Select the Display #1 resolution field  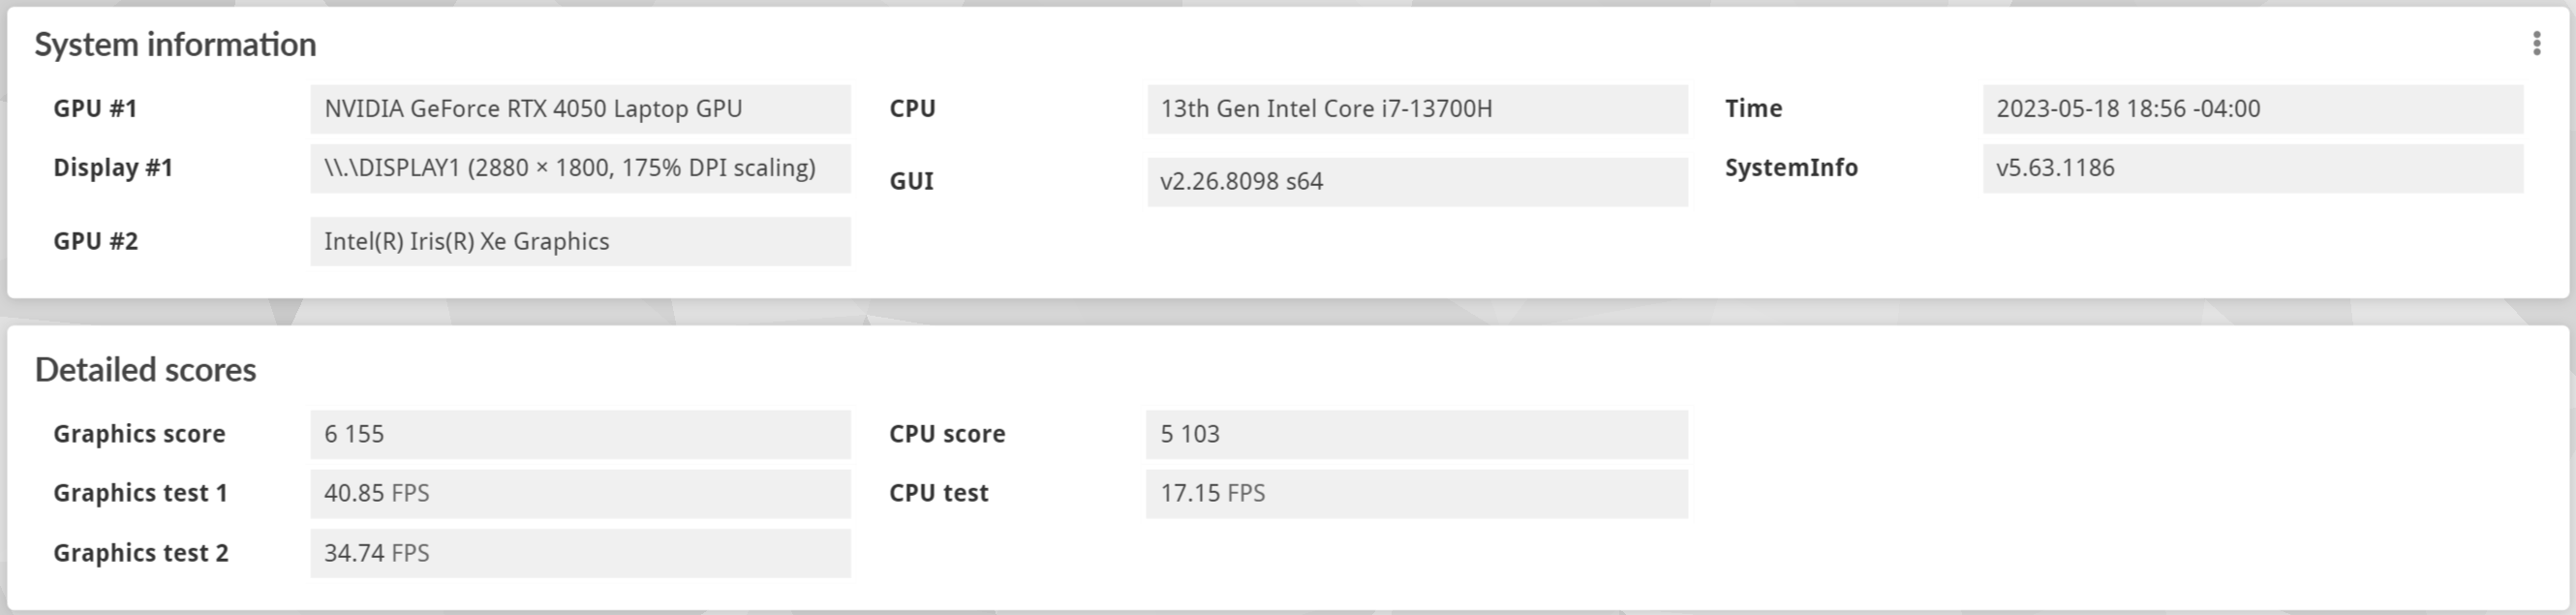(x=580, y=168)
